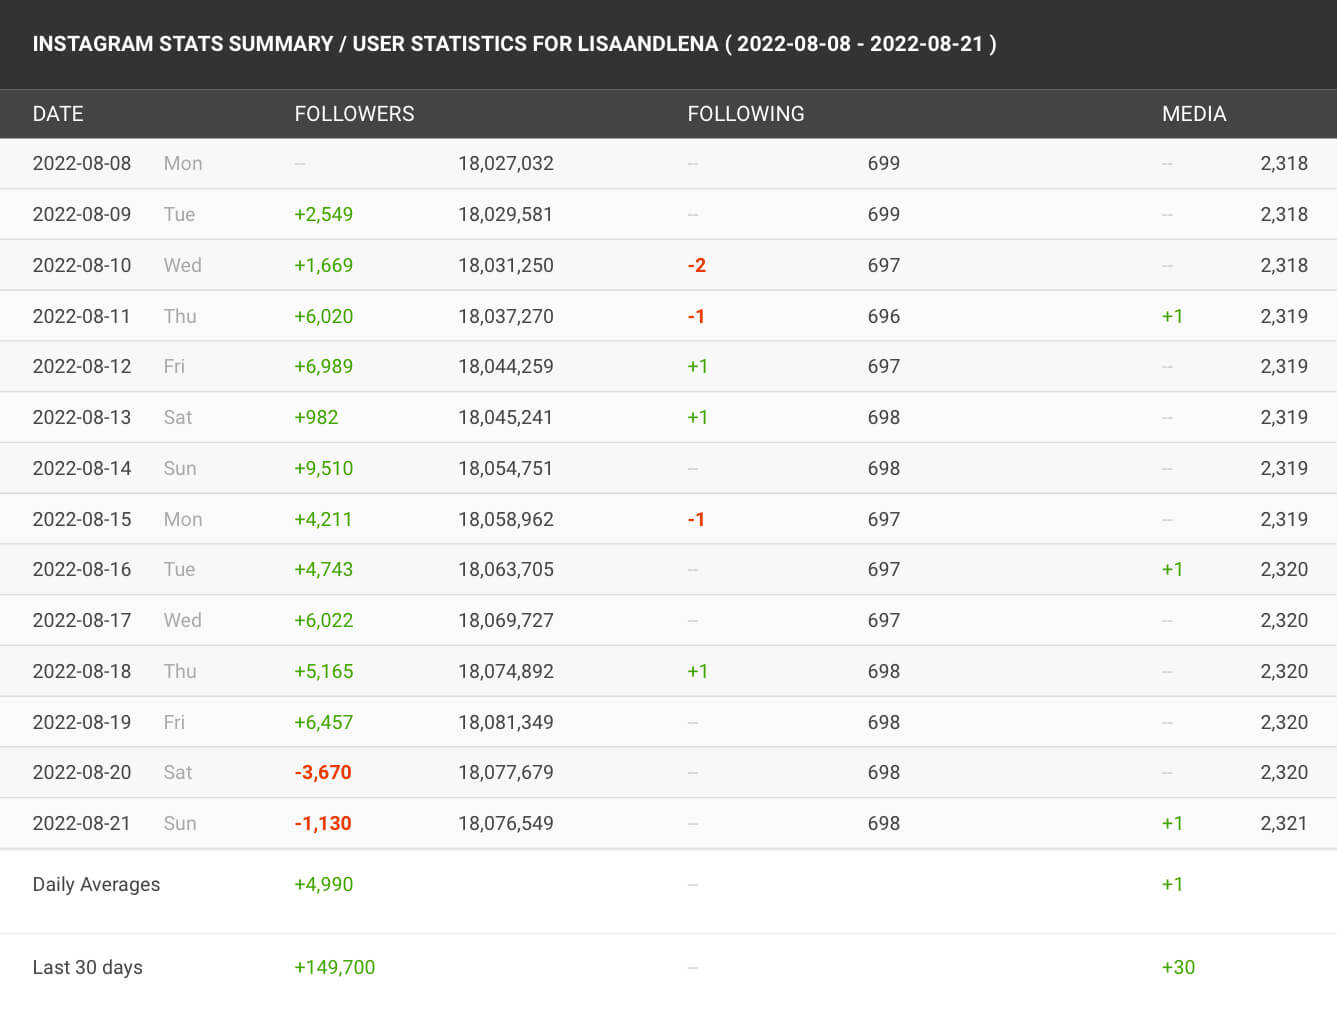Viewport: 1337px width, 1013px height.
Task: Click last 30 days followers +149,700
Action: pyautogui.click(x=334, y=967)
